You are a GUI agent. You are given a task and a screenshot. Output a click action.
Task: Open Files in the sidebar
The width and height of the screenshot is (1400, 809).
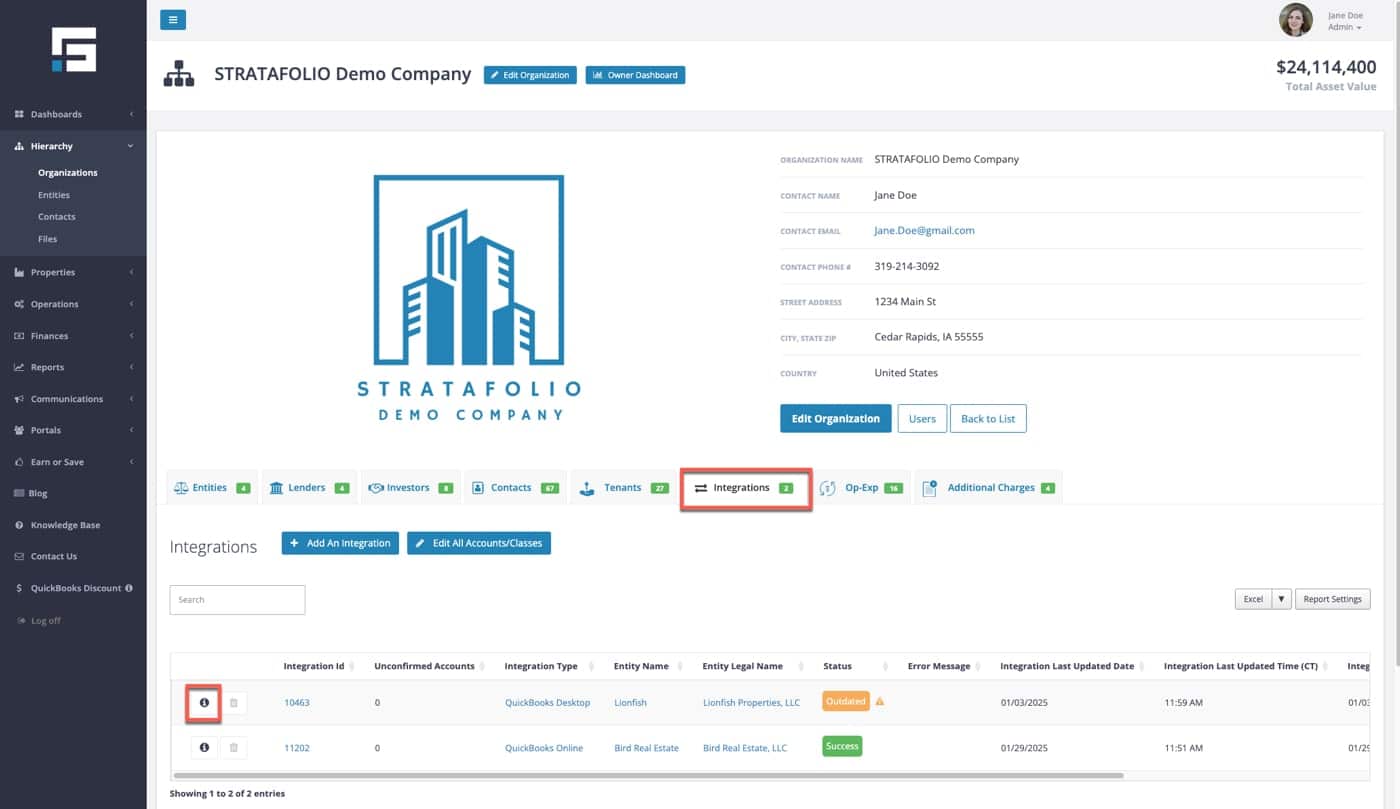48,239
